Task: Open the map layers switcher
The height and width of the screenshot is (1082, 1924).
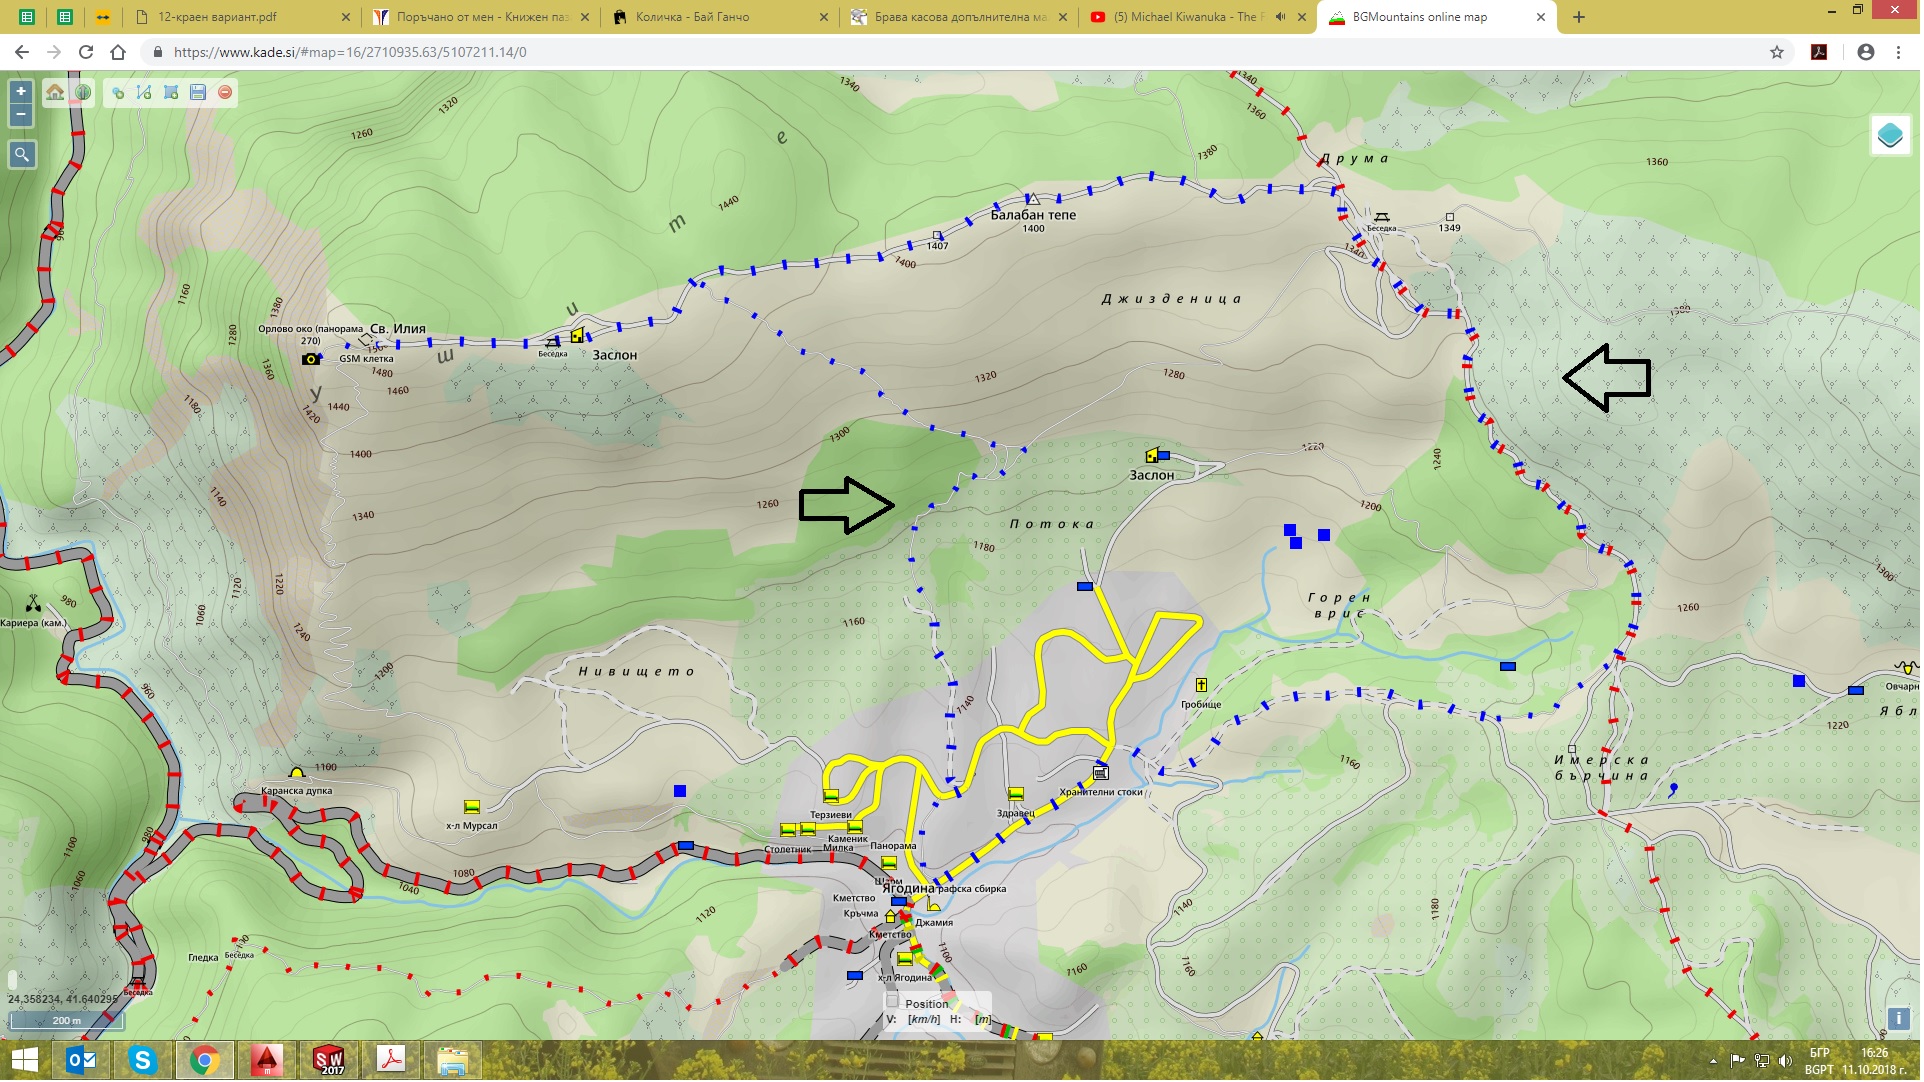Action: point(1892,135)
